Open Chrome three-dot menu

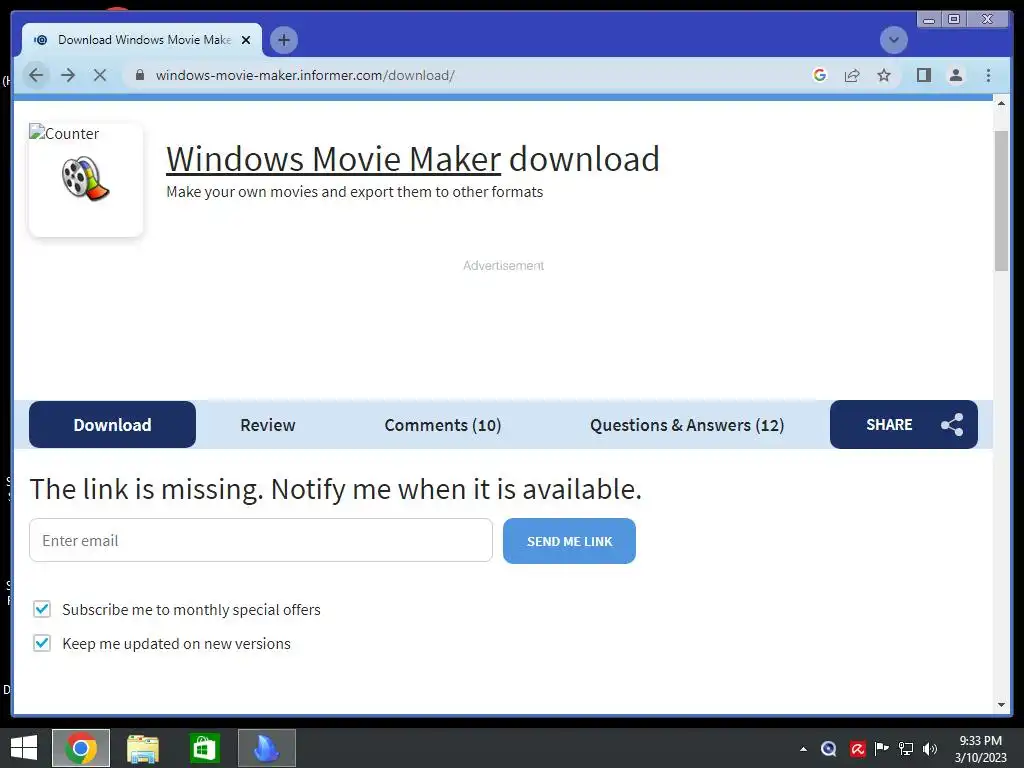pyautogui.click(x=988, y=75)
